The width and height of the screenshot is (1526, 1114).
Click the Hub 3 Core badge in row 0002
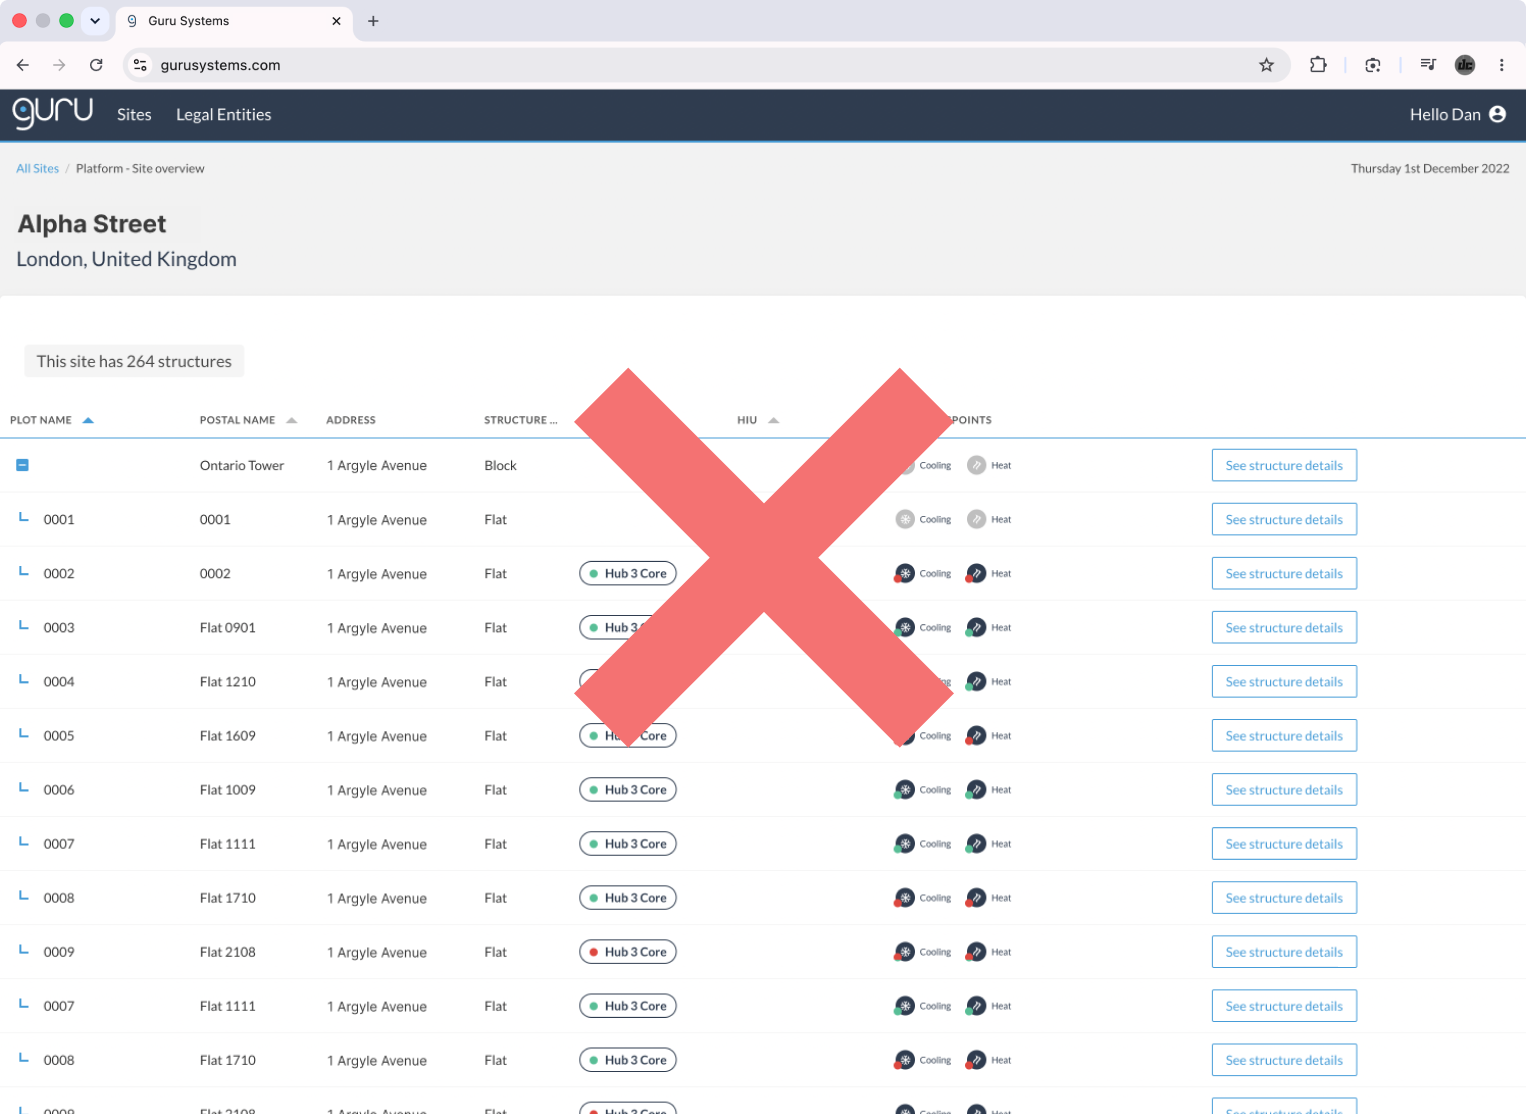[x=628, y=573]
